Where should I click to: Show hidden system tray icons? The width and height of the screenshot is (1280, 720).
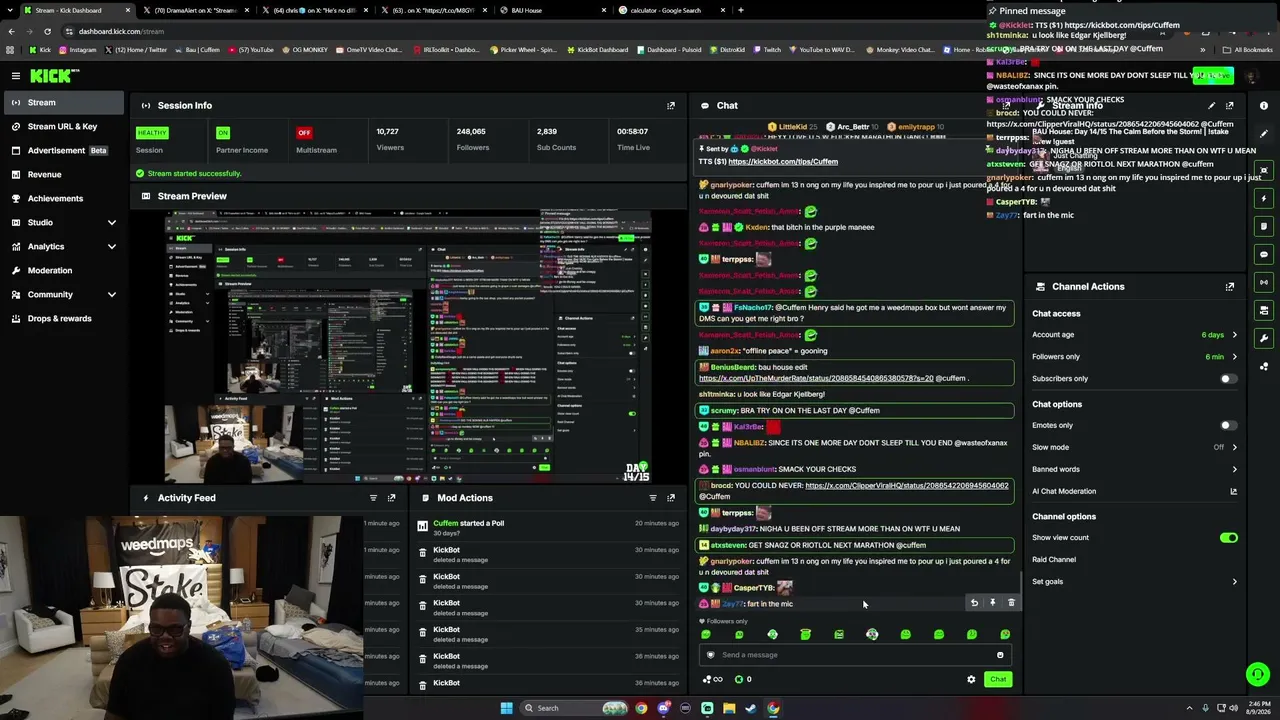point(1190,708)
